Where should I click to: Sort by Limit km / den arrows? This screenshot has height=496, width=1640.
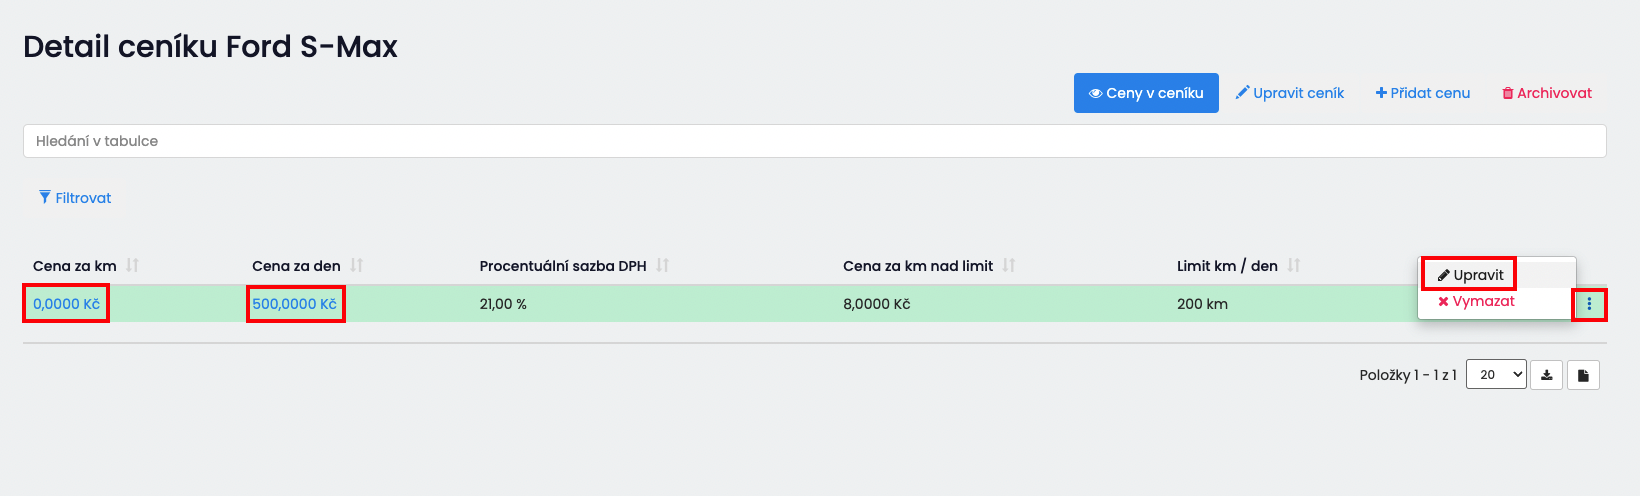coord(1293,265)
